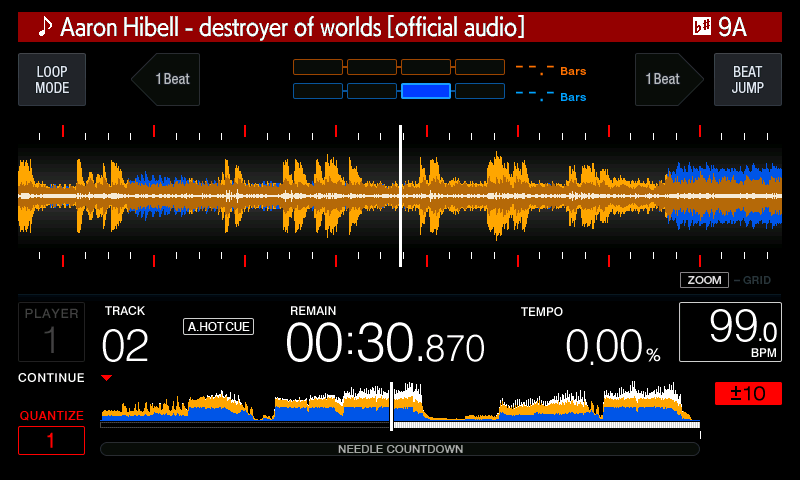Tap the 99.0 BPM display
This screenshot has height=480, width=800.
(730, 332)
